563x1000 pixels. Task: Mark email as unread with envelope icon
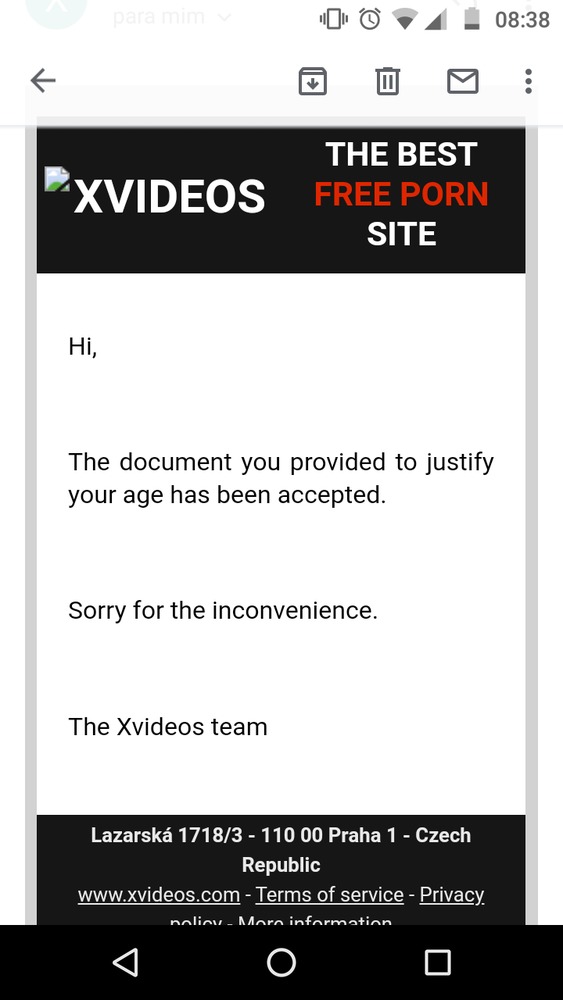coord(463,81)
